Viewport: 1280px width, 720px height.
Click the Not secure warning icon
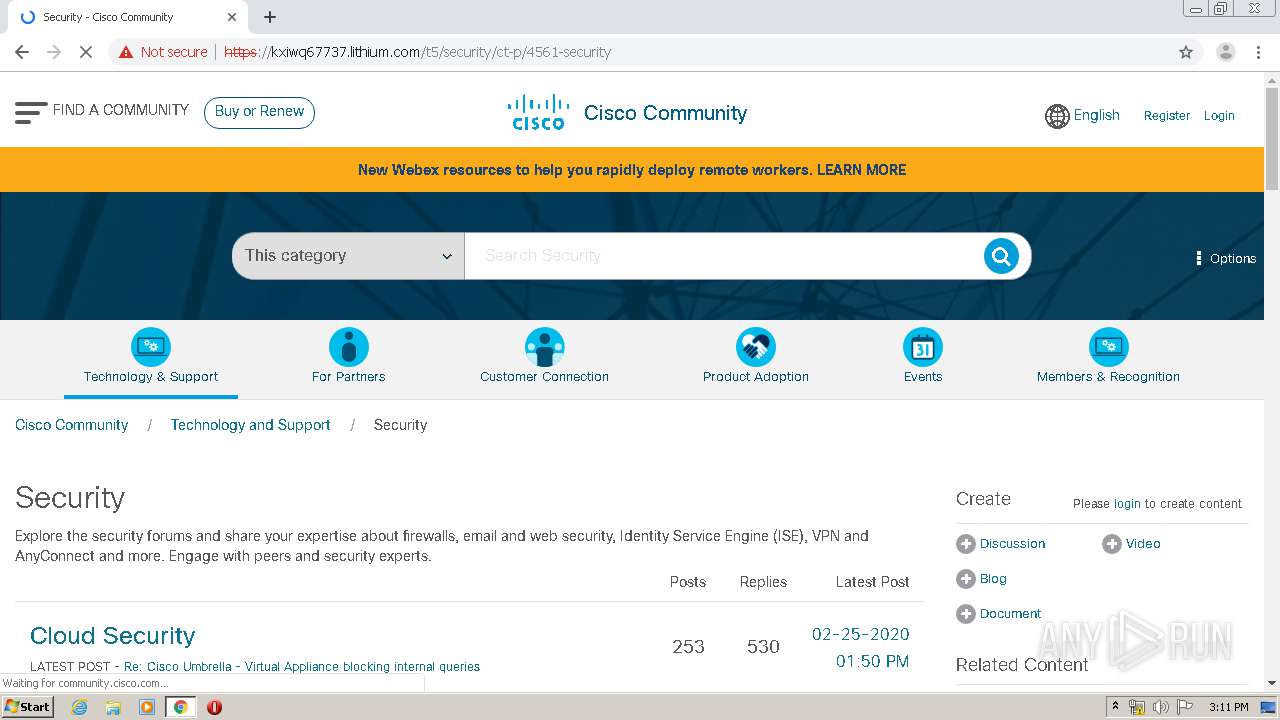tap(126, 52)
